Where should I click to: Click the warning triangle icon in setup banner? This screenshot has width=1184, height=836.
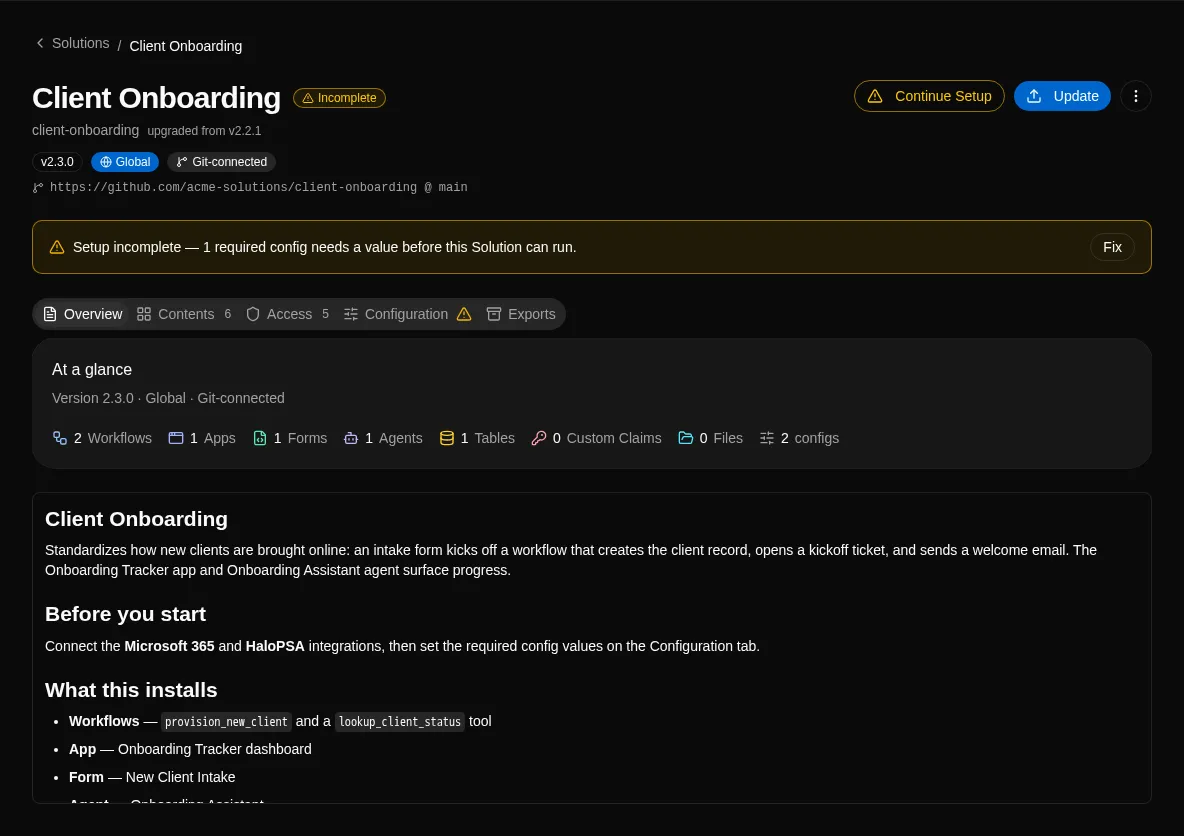coord(57,247)
